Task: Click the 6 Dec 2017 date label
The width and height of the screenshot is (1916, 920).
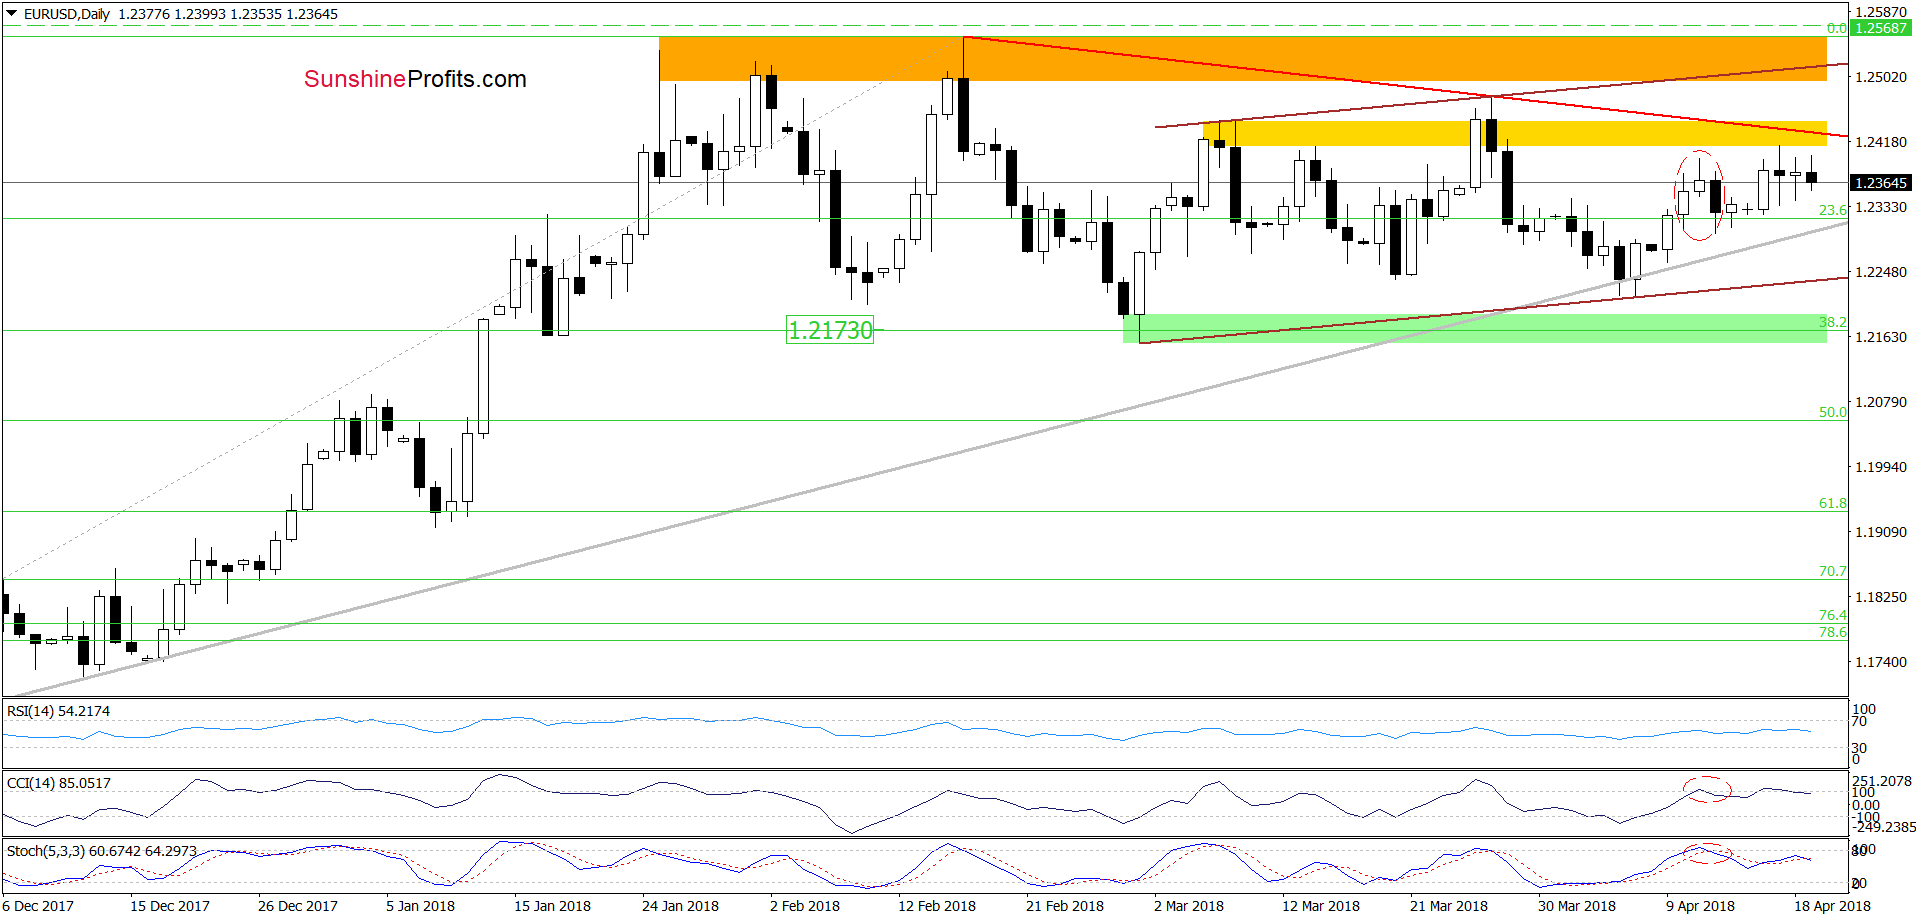Action: pos(38,906)
